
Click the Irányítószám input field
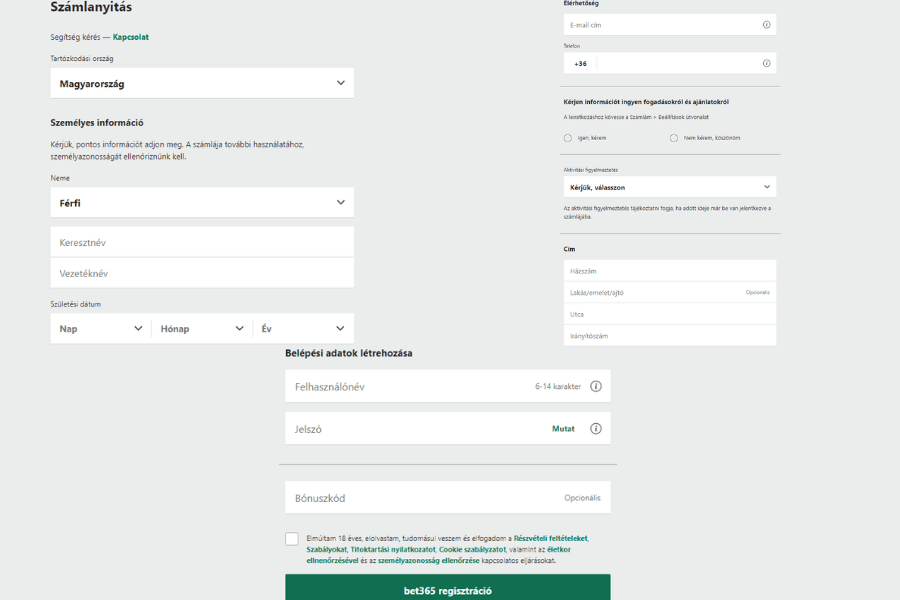670,335
